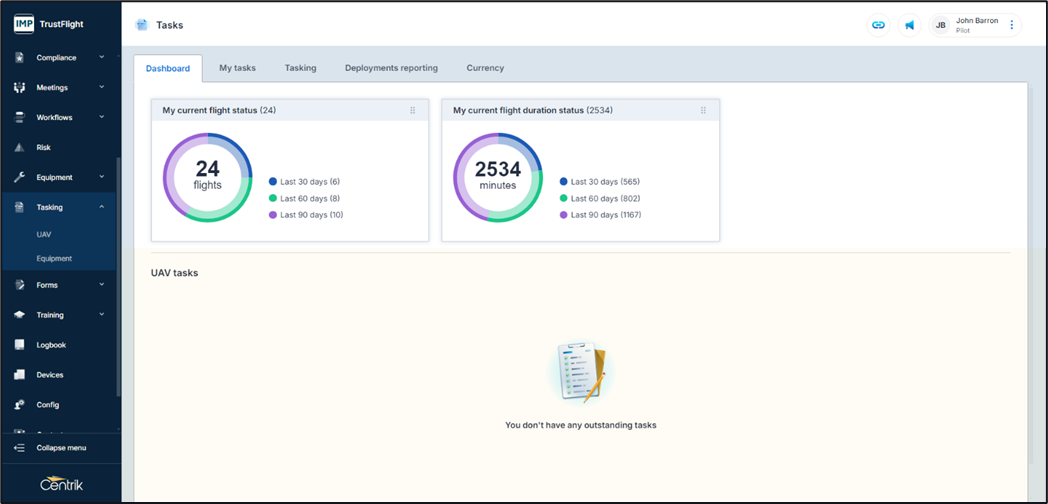The width and height of the screenshot is (1048, 504).
Task: Select the Currency tab
Action: [485, 68]
